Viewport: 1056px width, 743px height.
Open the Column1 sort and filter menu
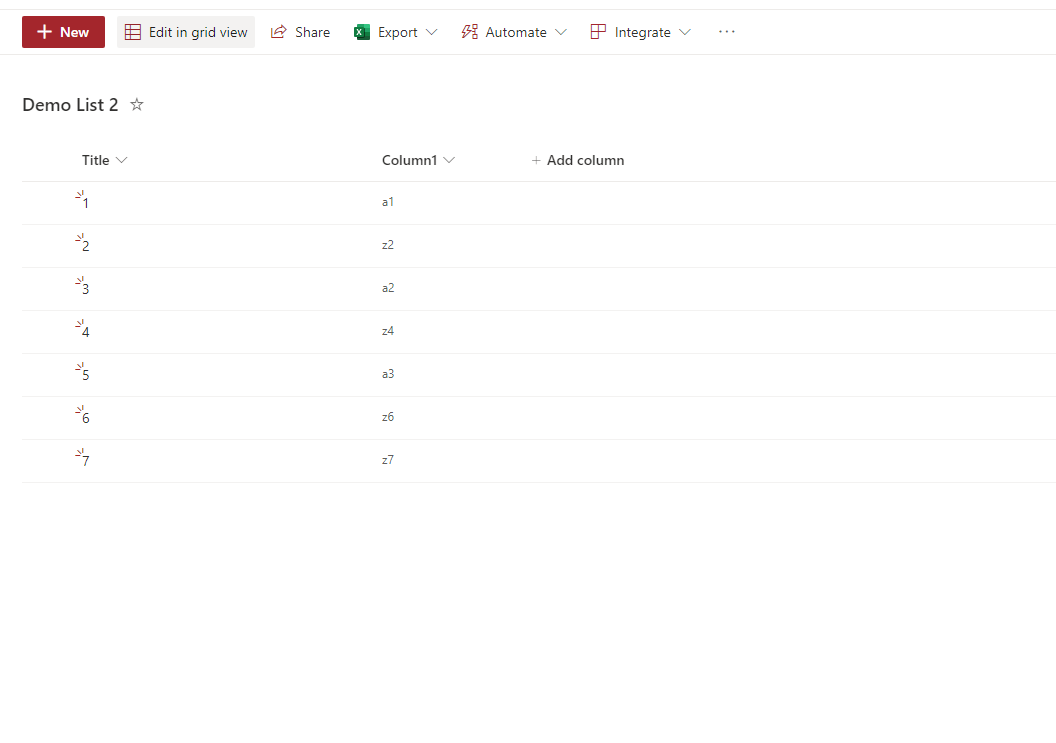tap(449, 160)
